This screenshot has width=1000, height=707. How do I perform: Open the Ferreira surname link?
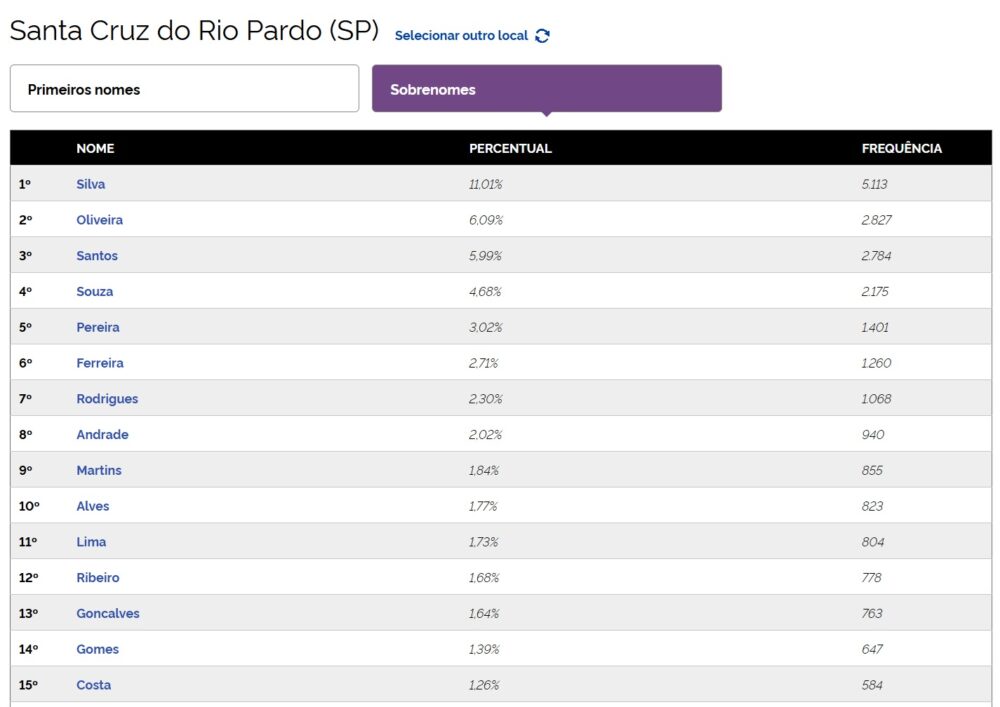pyautogui.click(x=100, y=363)
